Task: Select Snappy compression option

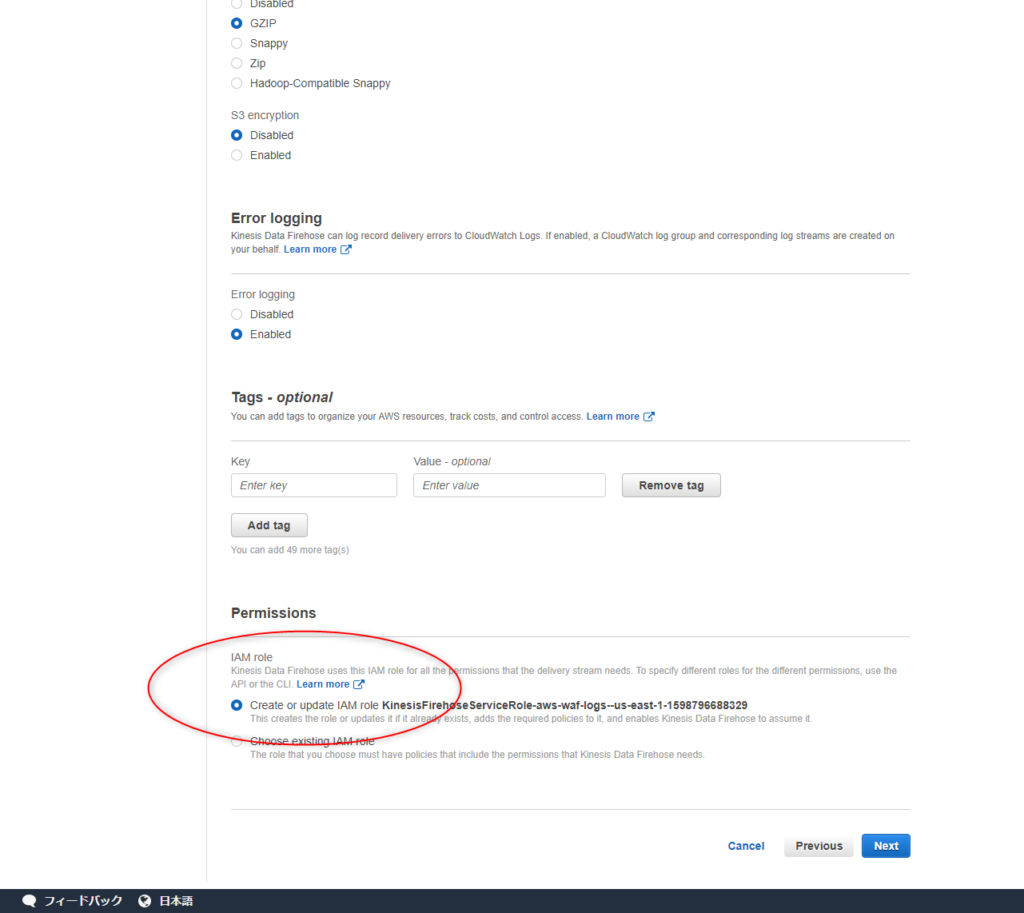Action: (237, 43)
